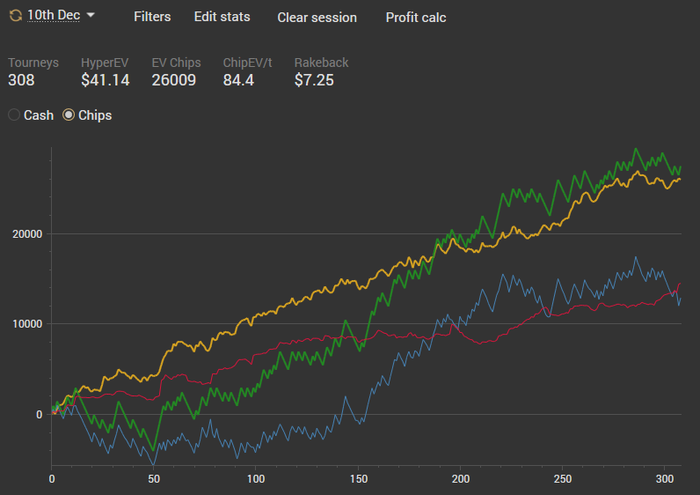Screen dimensions: 700x495
Task: Click the HyperEV value $41.14
Action: click(x=105, y=80)
